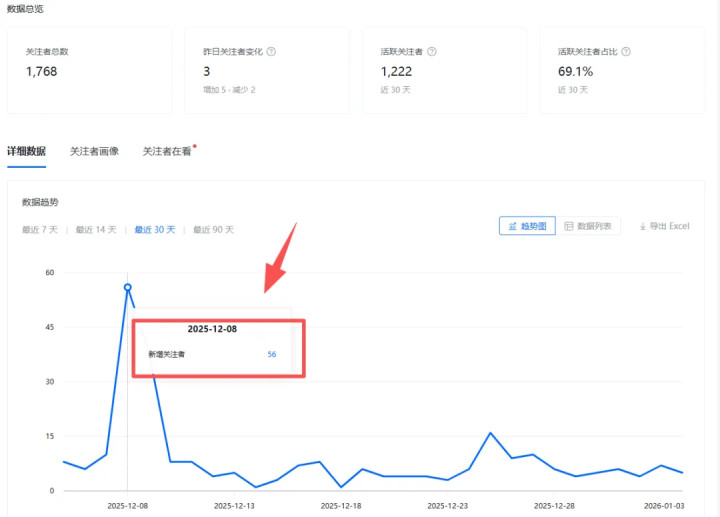Open the 详细数据 tab

[x=26, y=152]
